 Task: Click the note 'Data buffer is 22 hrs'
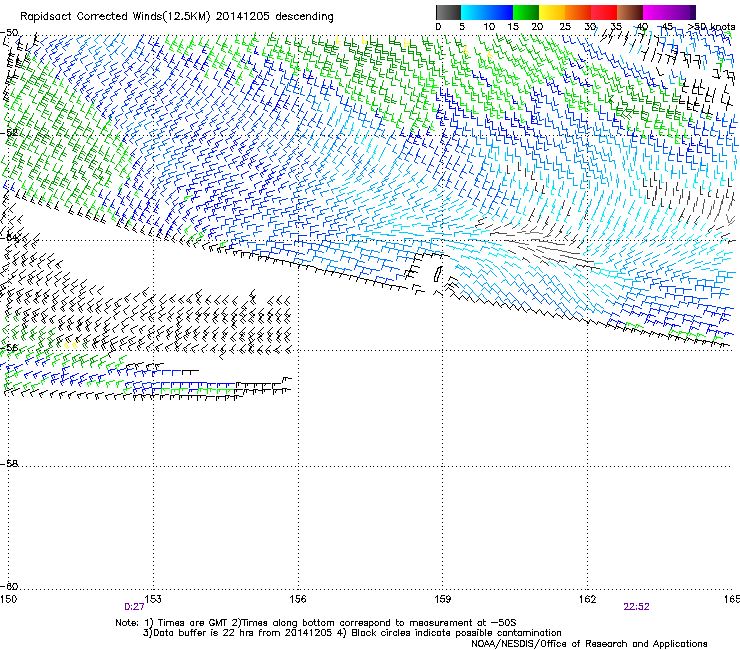click(205, 633)
